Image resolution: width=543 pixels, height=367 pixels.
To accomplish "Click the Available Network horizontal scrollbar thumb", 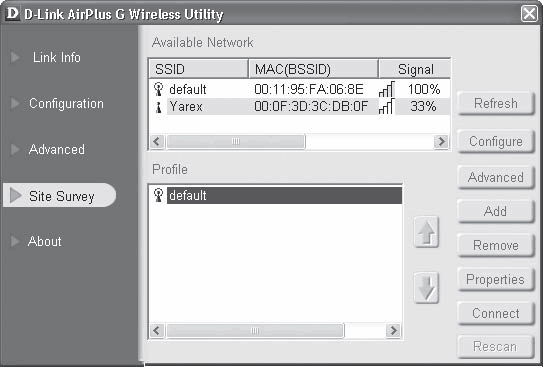I will (x=235, y=141).
